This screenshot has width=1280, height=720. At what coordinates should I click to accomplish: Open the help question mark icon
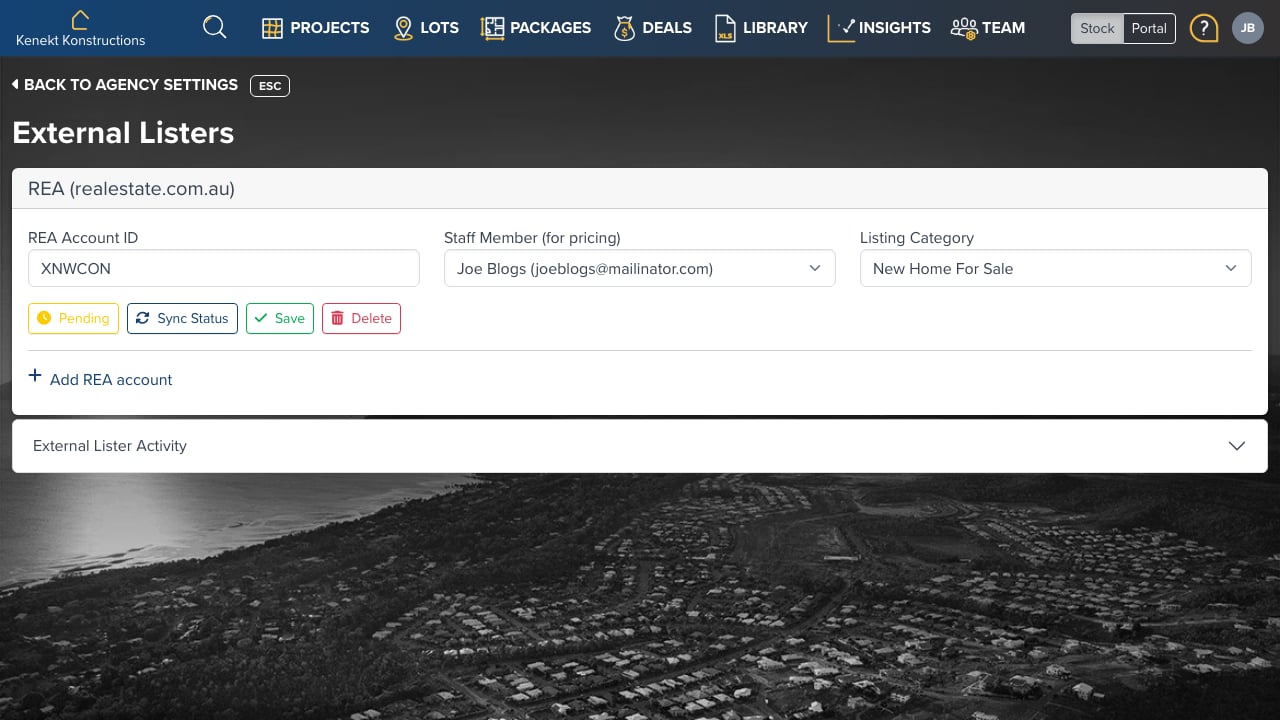point(1204,28)
